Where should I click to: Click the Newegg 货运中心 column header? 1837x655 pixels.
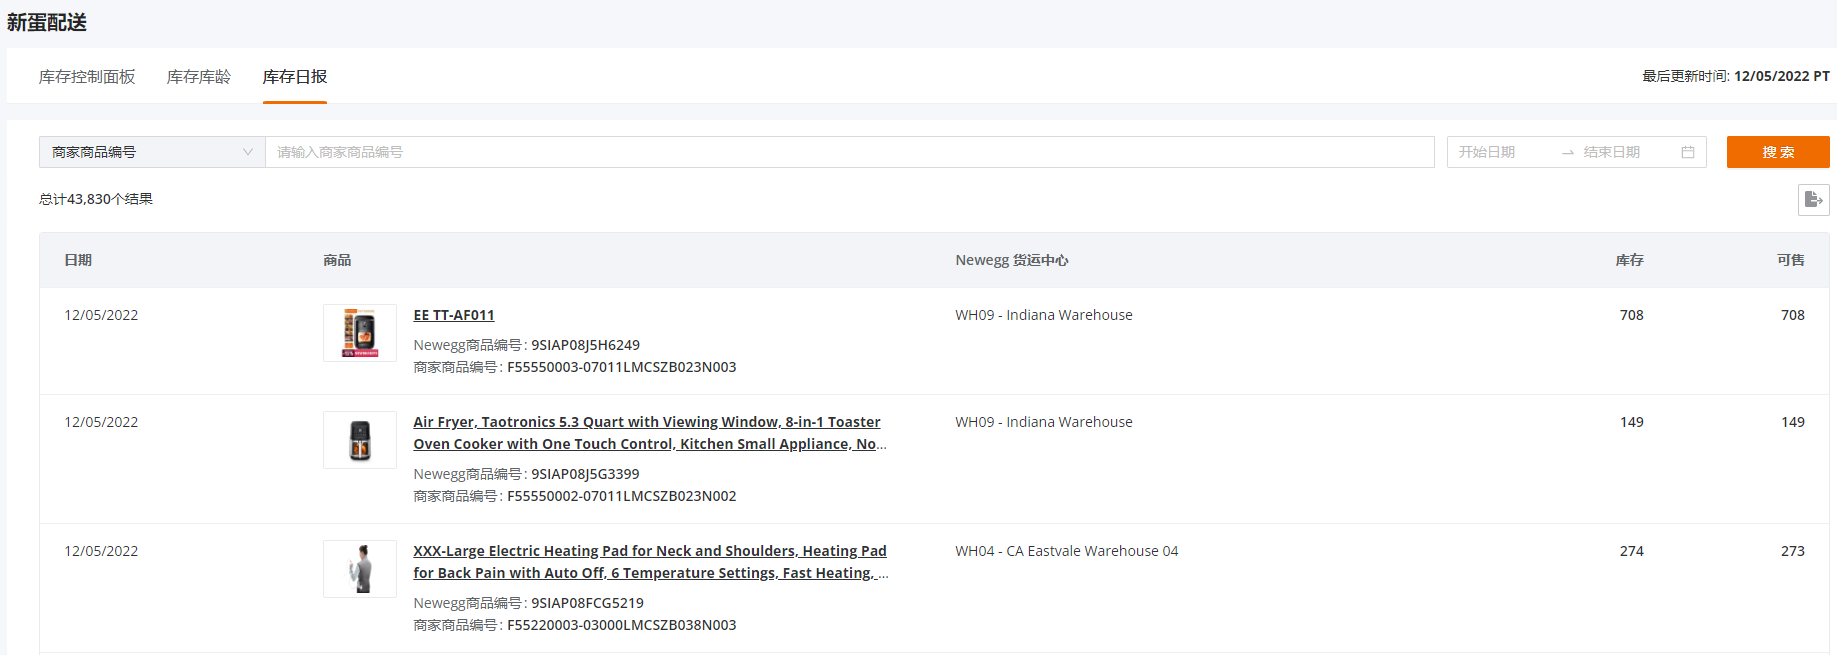tap(1012, 260)
